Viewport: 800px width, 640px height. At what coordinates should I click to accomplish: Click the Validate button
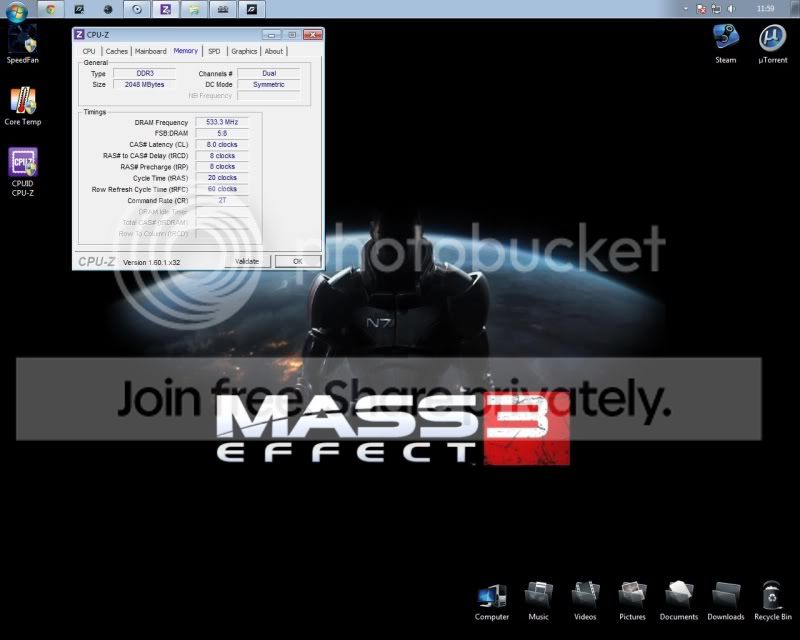click(x=247, y=261)
